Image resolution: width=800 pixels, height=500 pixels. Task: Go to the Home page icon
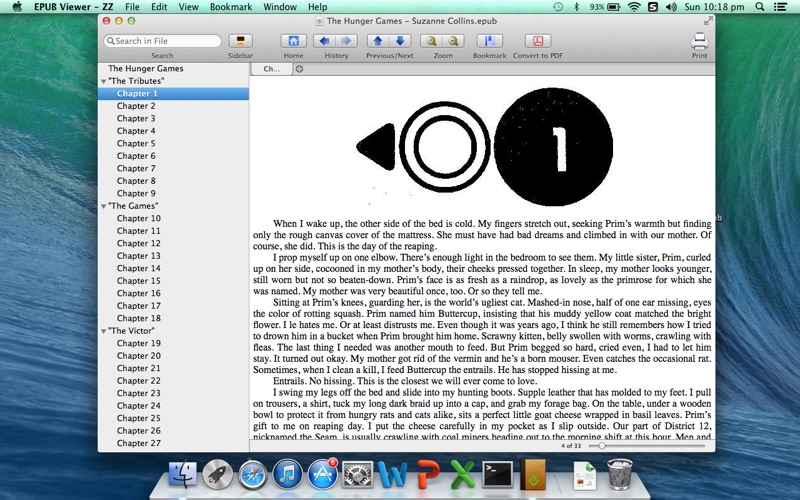(293, 41)
